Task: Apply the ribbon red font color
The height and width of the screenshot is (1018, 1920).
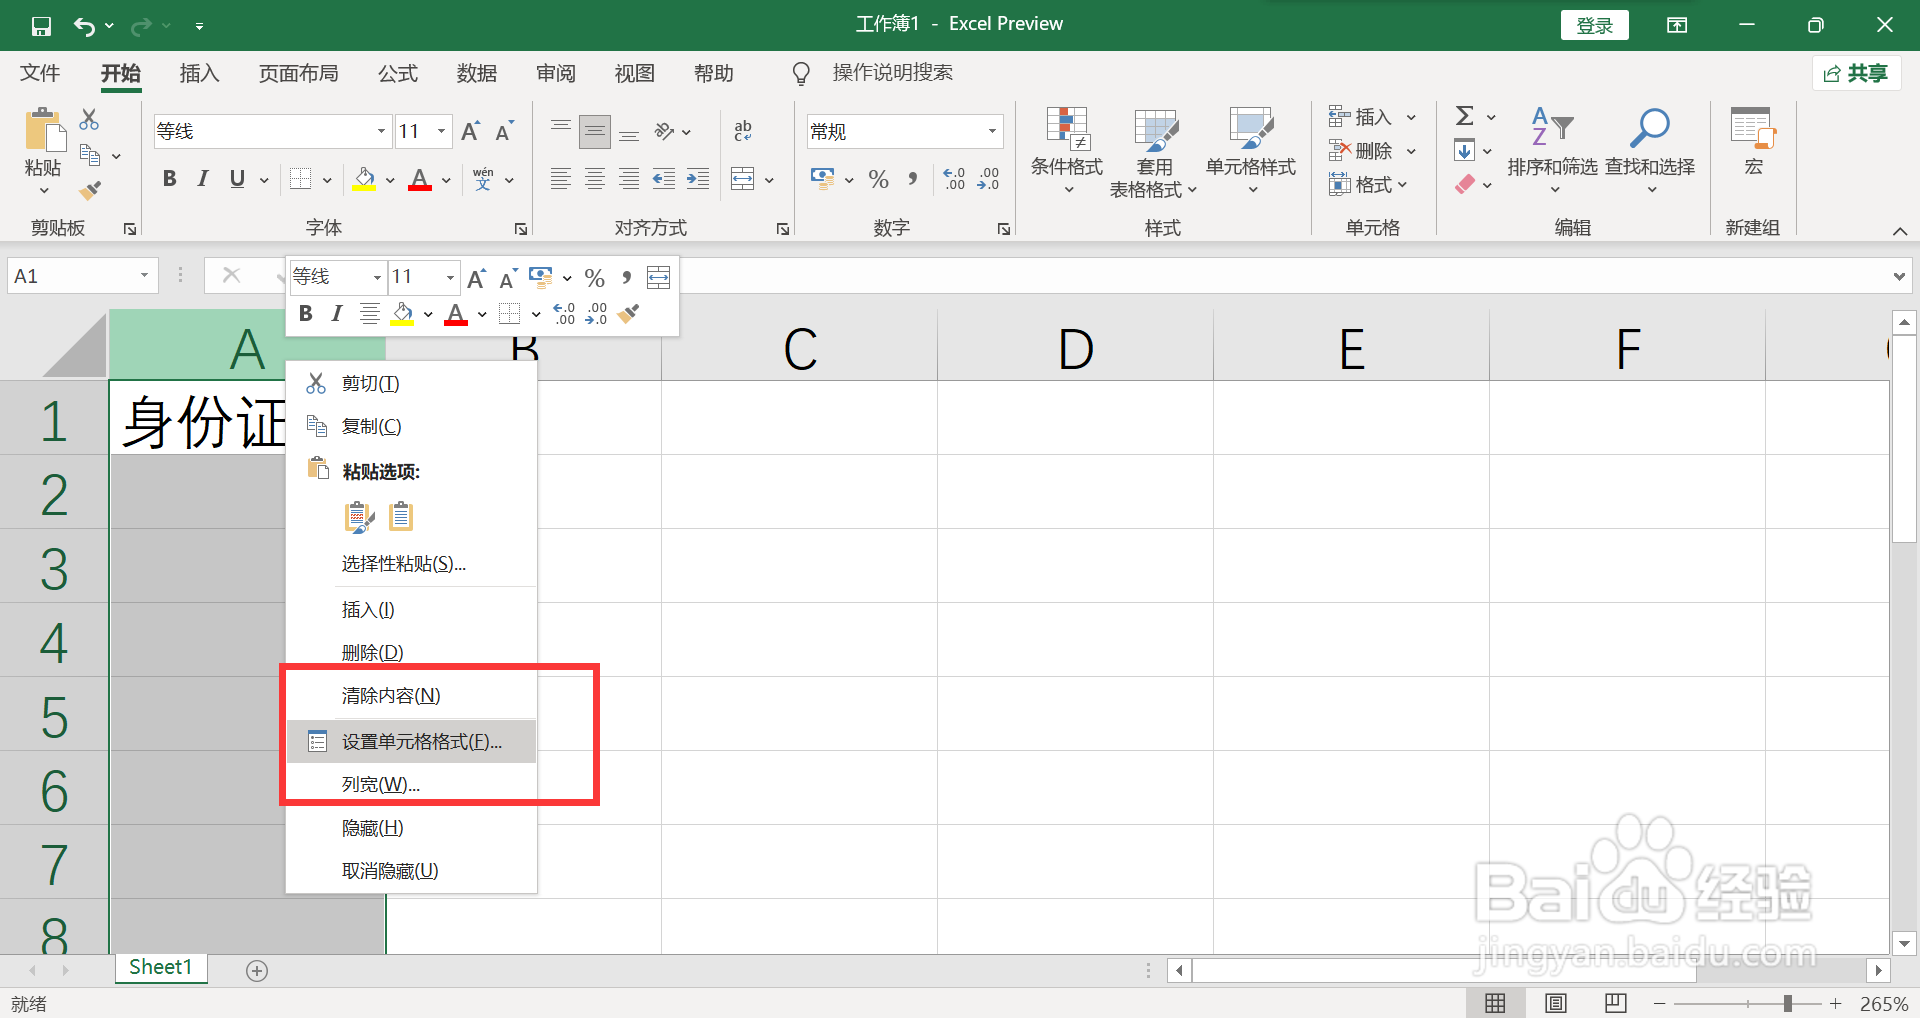Action: click(x=420, y=180)
